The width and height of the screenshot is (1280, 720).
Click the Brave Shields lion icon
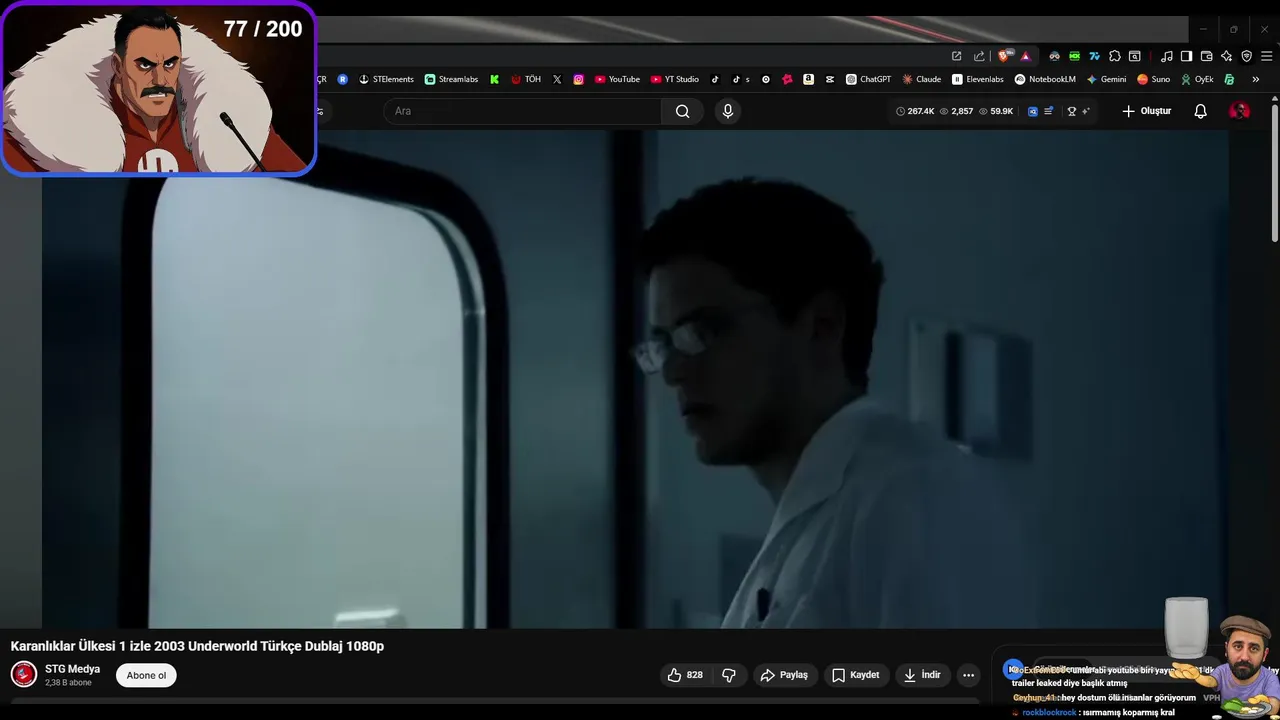coord(1003,56)
